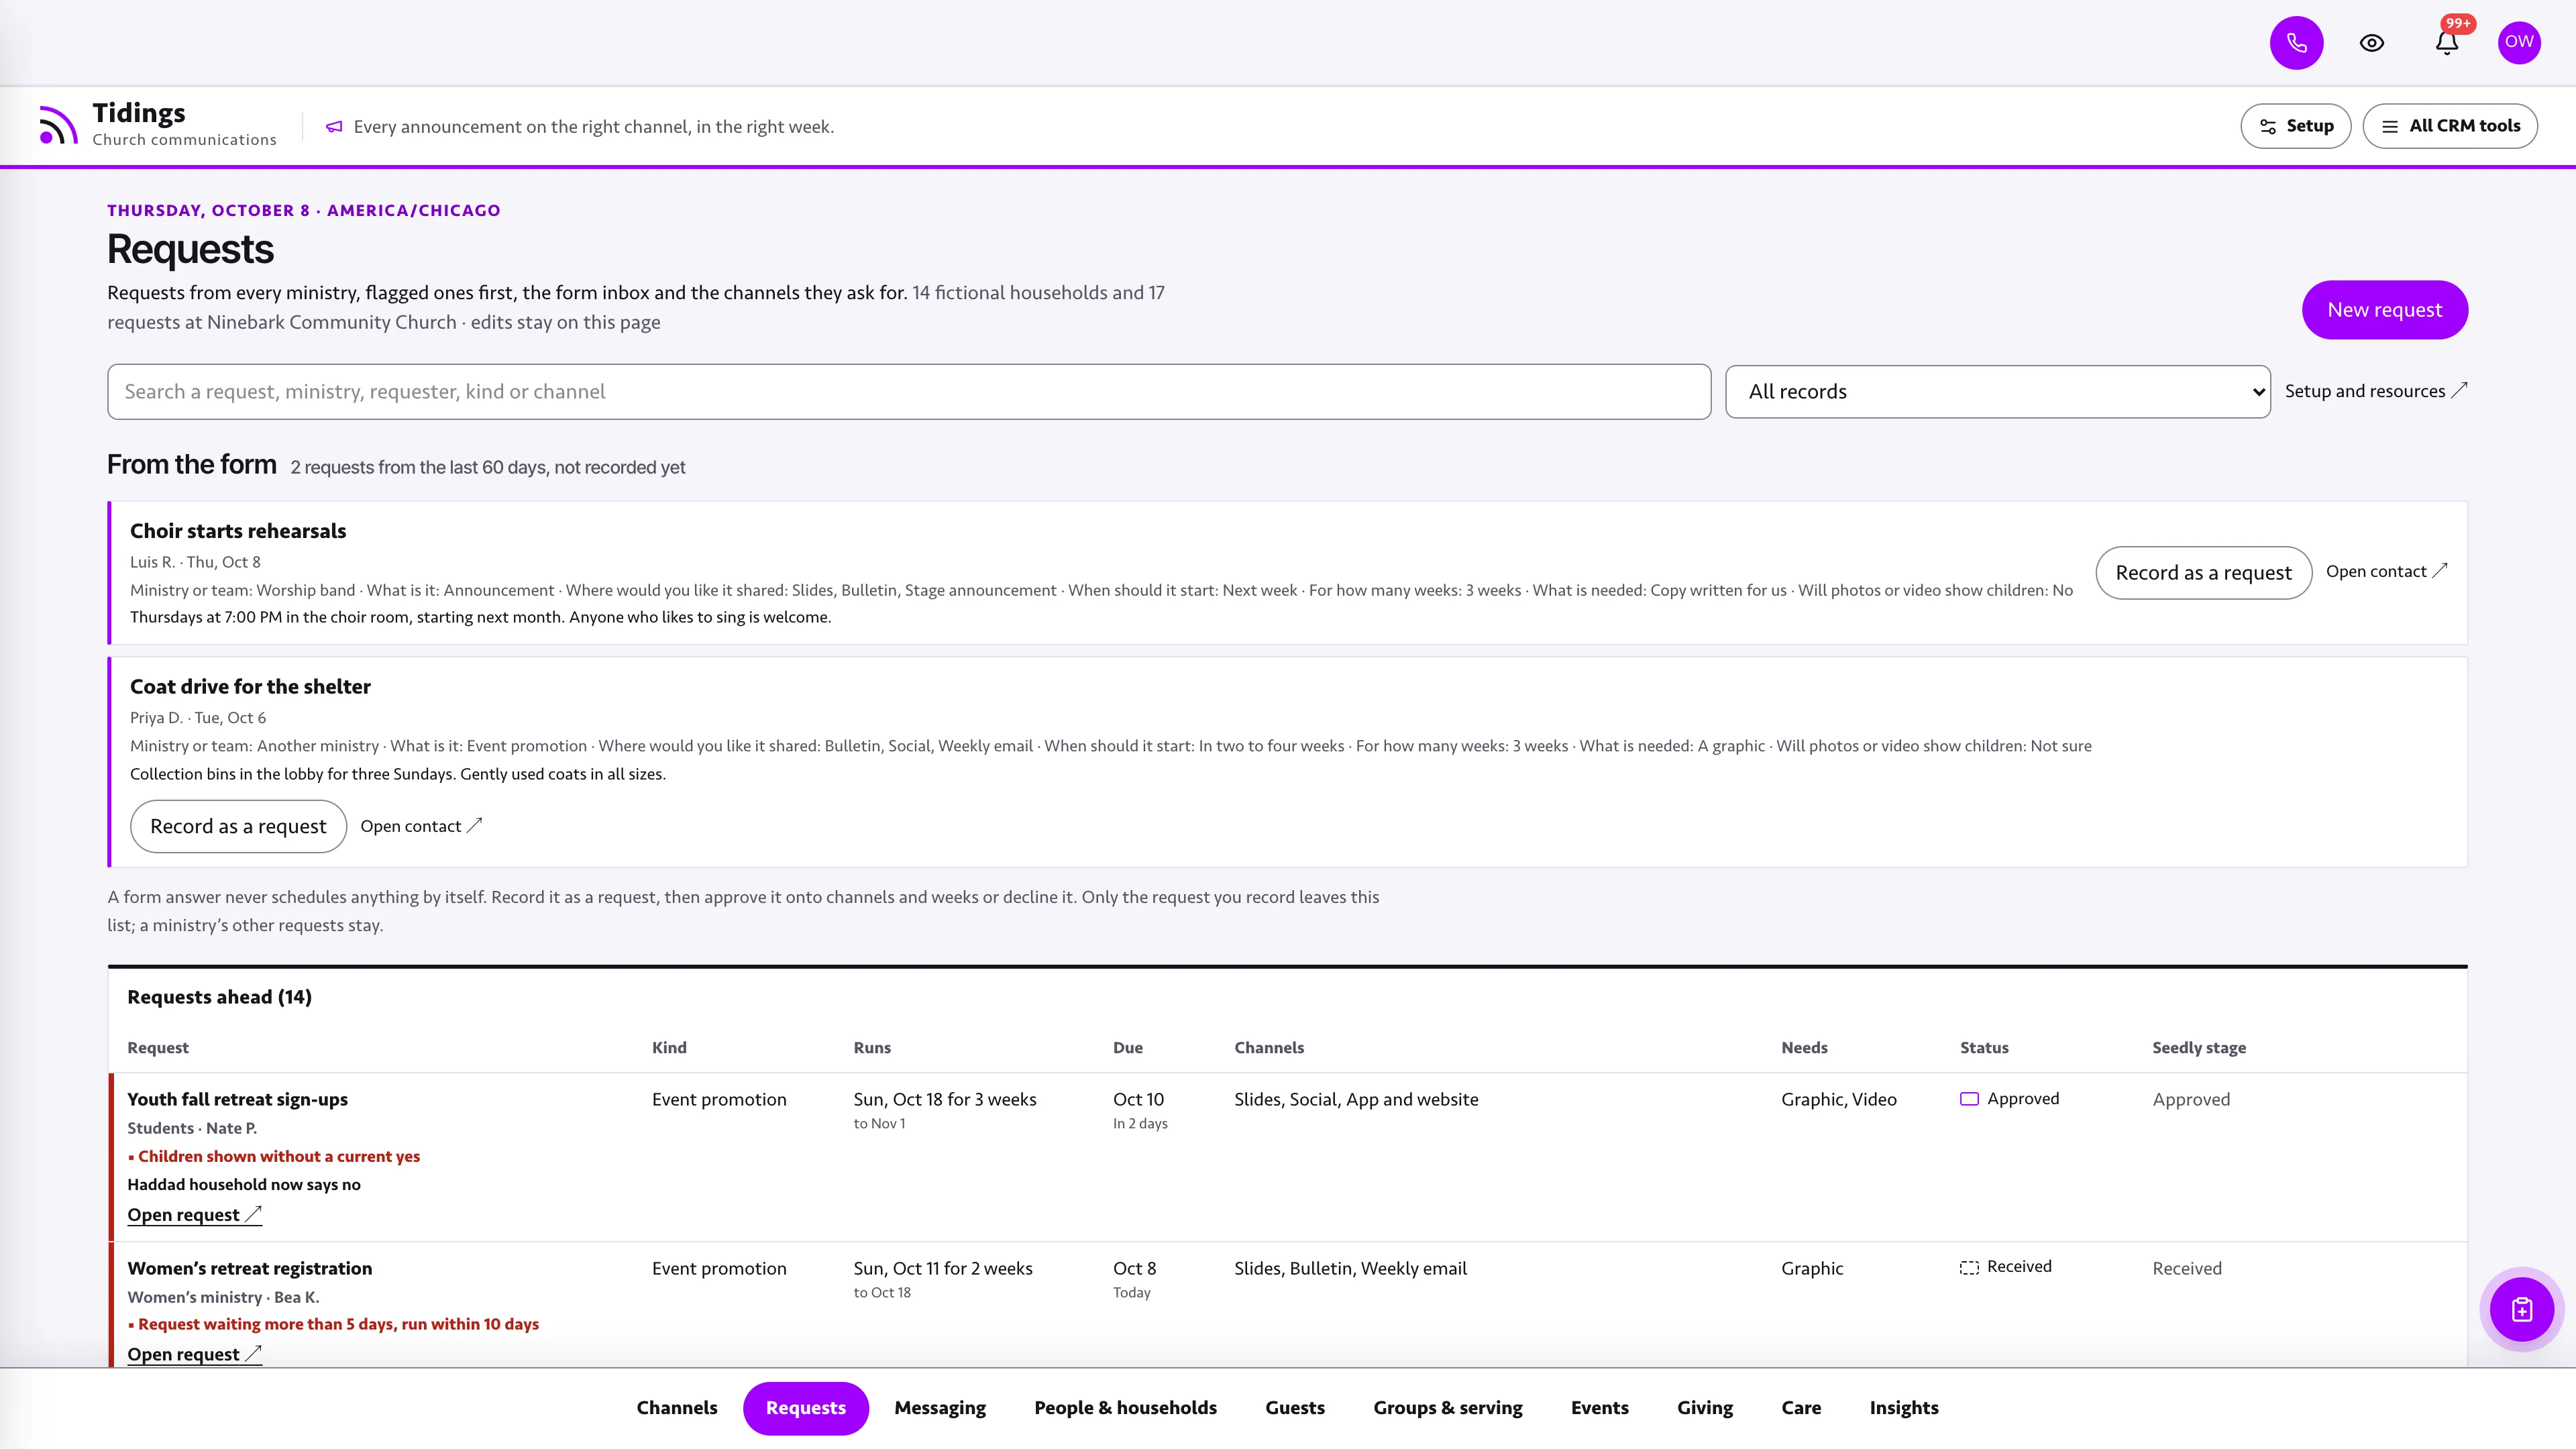Open the Giving tab
The height and width of the screenshot is (1449, 2576).
pyautogui.click(x=1705, y=1408)
